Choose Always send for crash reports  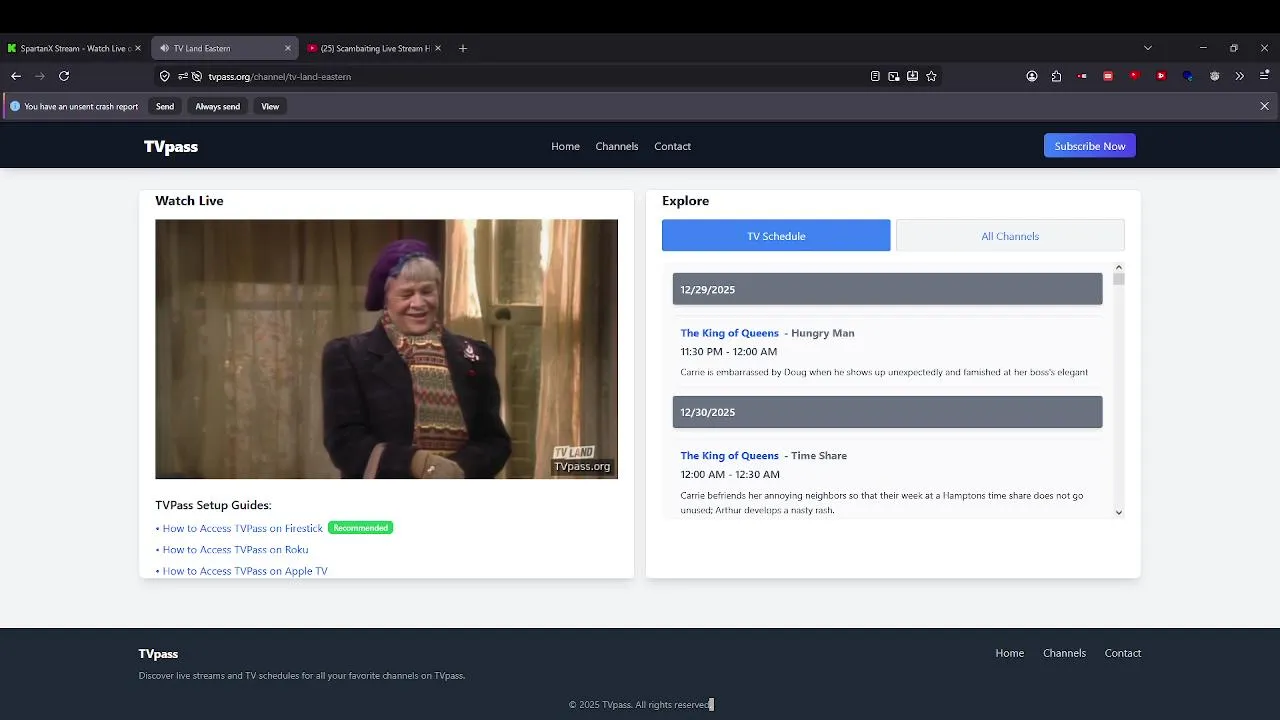(x=217, y=106)
